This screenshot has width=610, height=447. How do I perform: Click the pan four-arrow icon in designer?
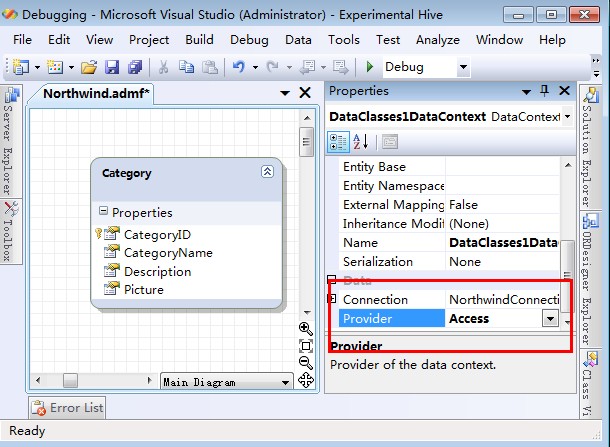click(306, 380)
